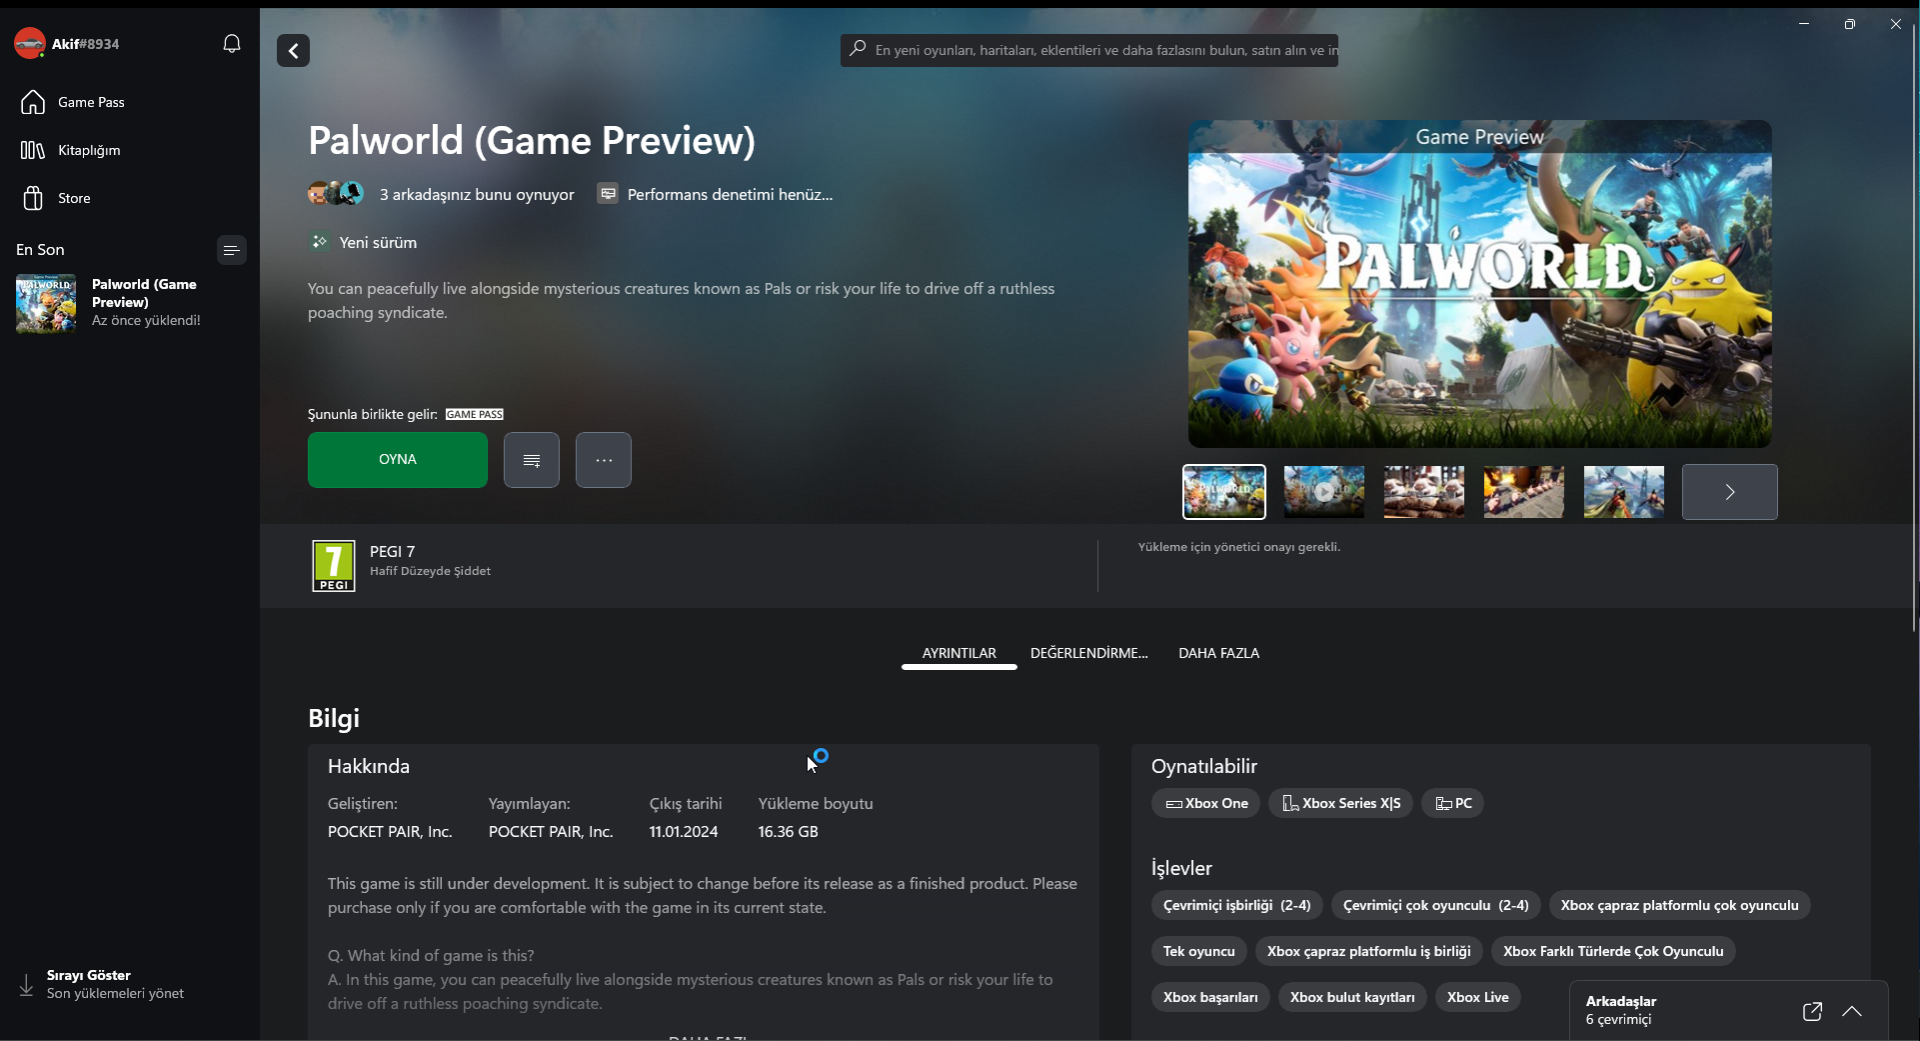The width and height of the screenshot is (1920, 1041).
Task: Click the PC platform tag
Action: click(1453, 803)
